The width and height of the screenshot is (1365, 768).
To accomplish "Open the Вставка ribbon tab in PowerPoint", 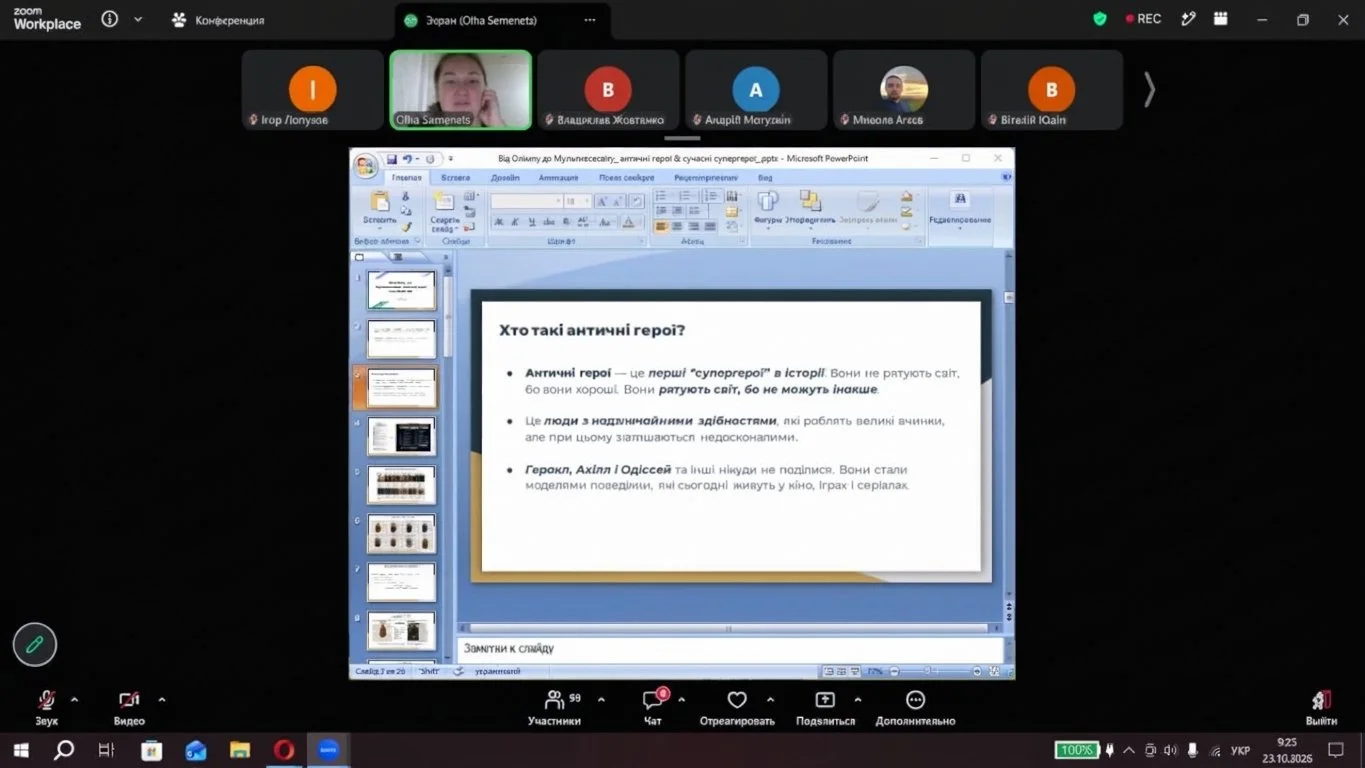I will click(x=455, y=178).
